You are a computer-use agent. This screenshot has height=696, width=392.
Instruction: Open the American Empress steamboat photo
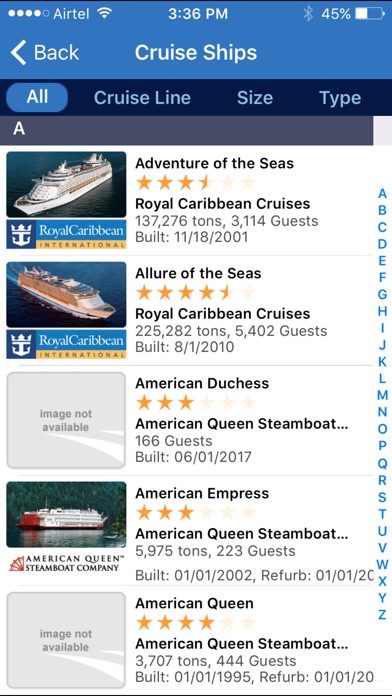tap(66, 514)
